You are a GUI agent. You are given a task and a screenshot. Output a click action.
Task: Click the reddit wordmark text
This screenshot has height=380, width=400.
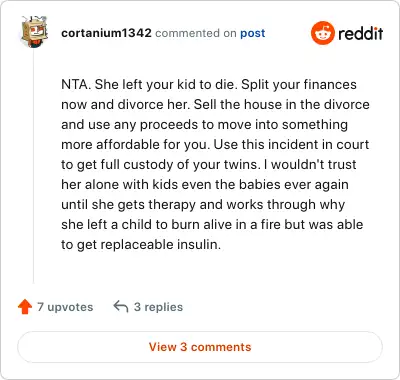click(x=360, y=34)
